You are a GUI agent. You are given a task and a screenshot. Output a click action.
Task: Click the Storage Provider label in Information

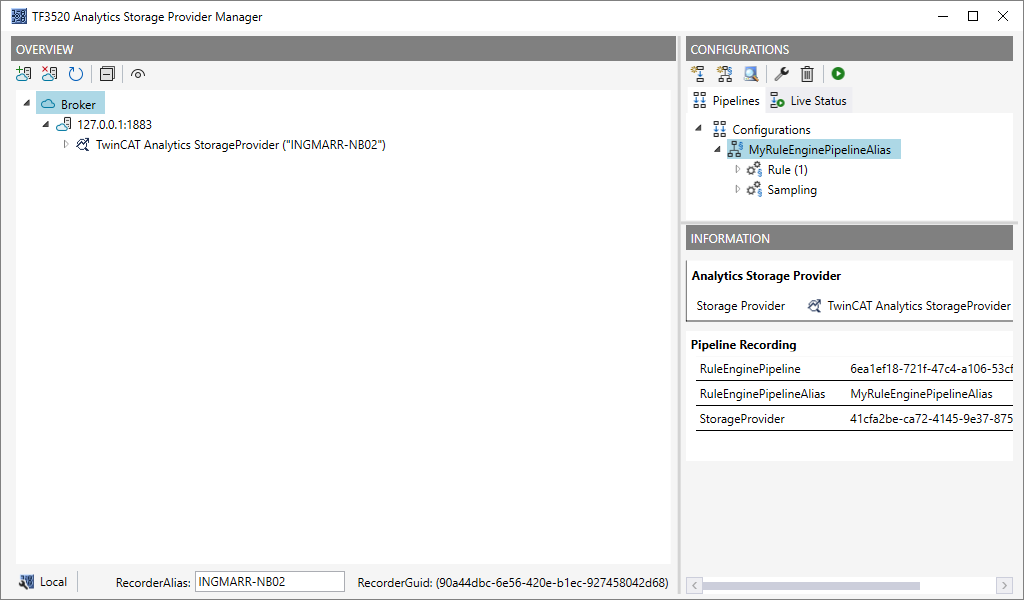tap(741, 306)
